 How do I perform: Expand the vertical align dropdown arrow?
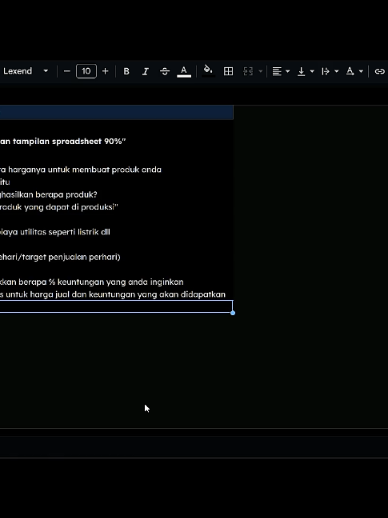[312, 71]
